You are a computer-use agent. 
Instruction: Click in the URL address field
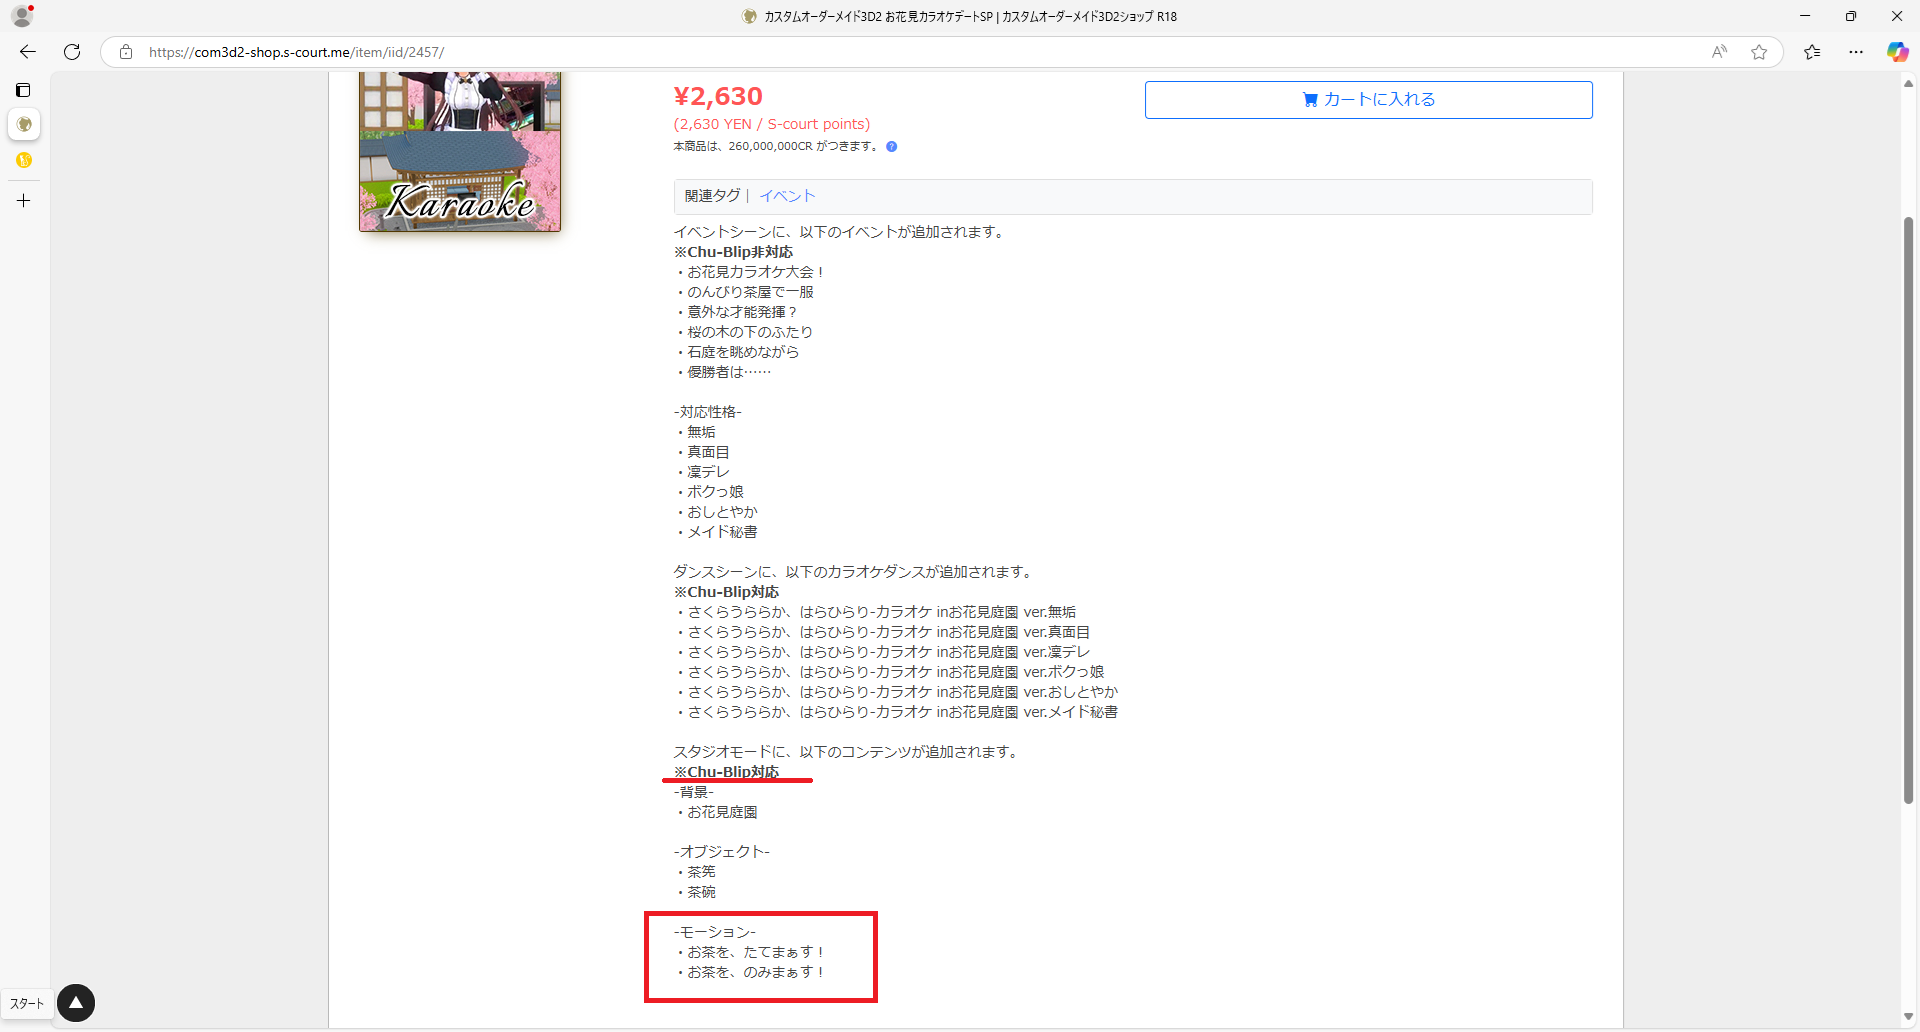coord(900,52)
